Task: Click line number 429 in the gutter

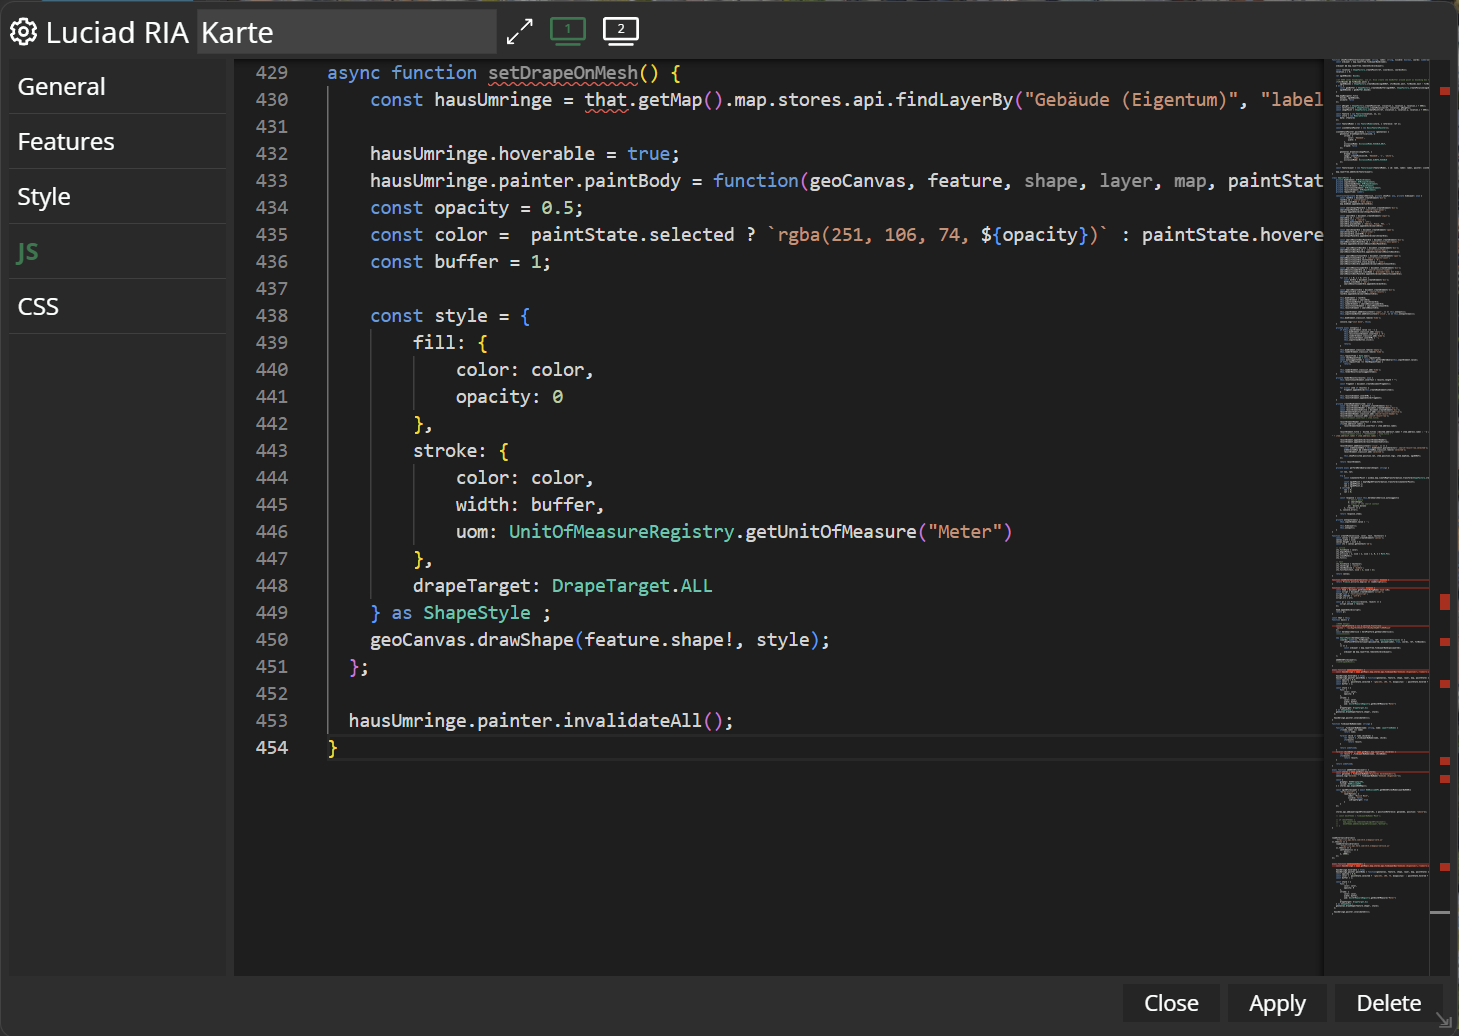Action: click(271, 73)
